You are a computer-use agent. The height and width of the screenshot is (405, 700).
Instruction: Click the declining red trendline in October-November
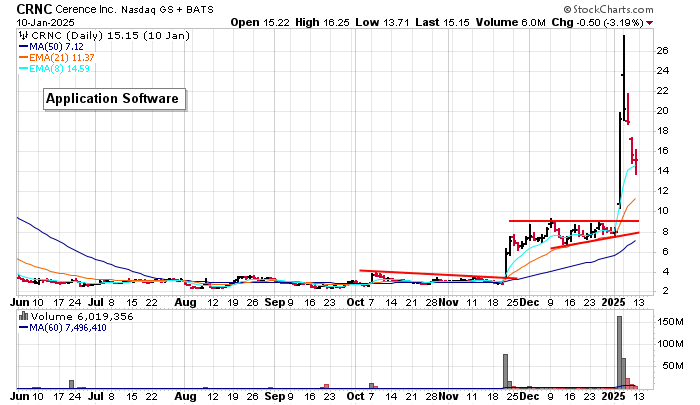coord(438,275)
